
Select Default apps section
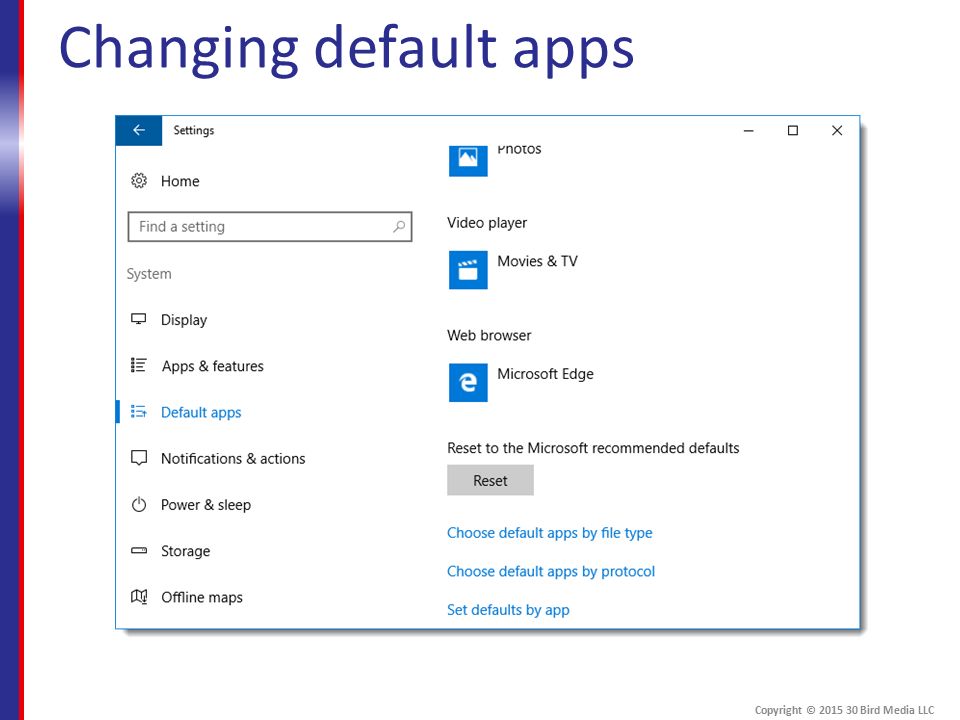pyautogui.click(x=201, y=413)
